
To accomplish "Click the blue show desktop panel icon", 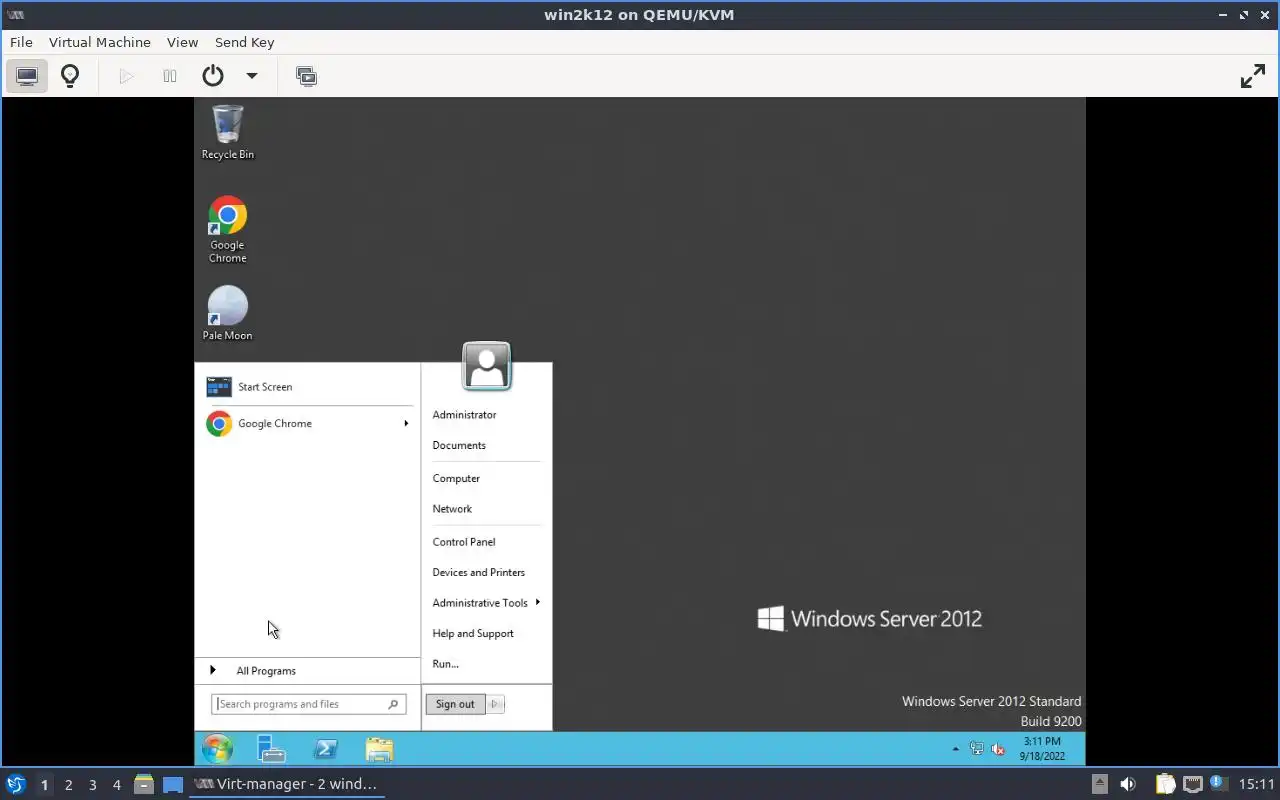I will click(x=173, y=784).
